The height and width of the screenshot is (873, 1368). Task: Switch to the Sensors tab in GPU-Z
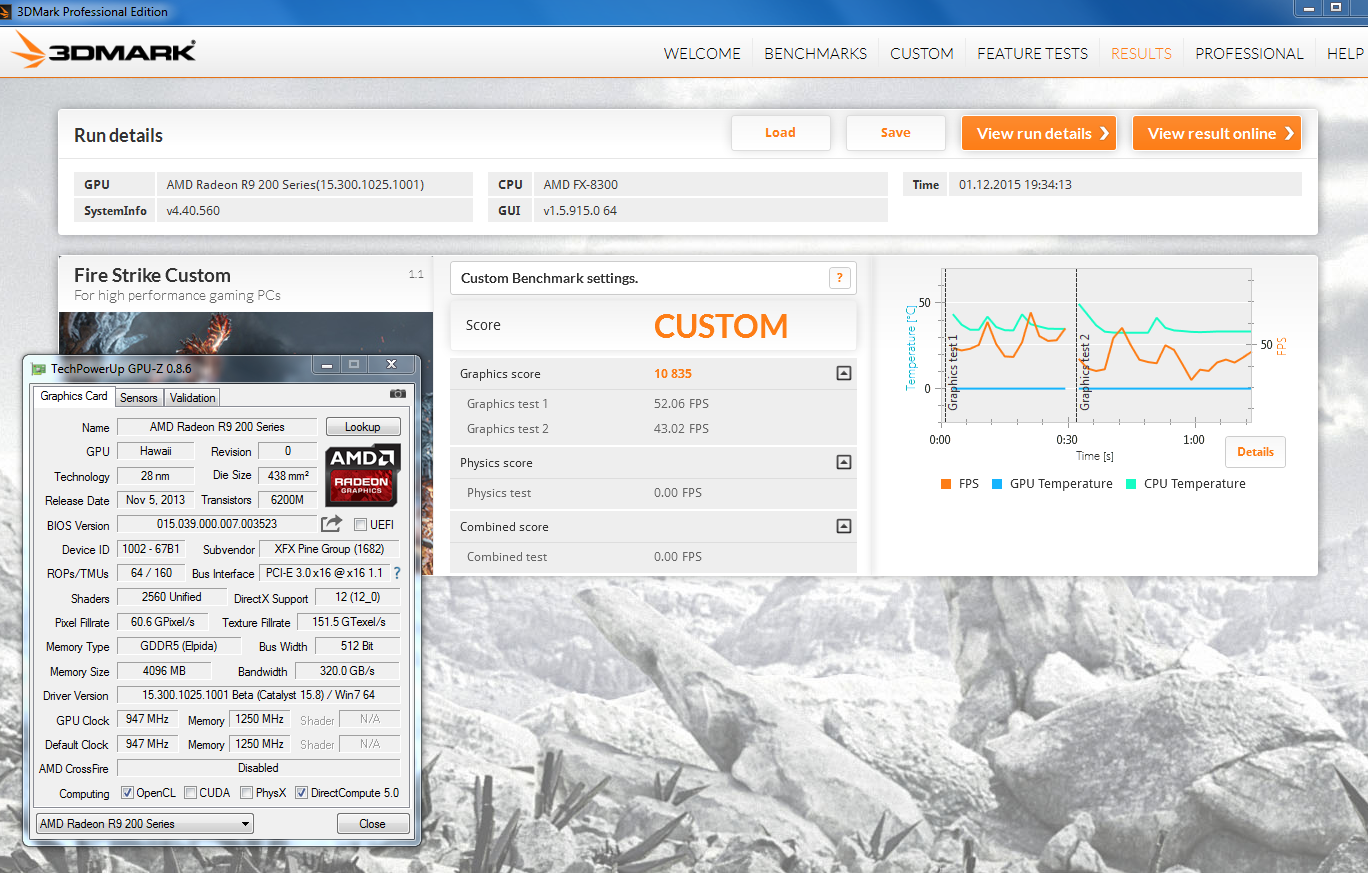click(x=139, y=397)
